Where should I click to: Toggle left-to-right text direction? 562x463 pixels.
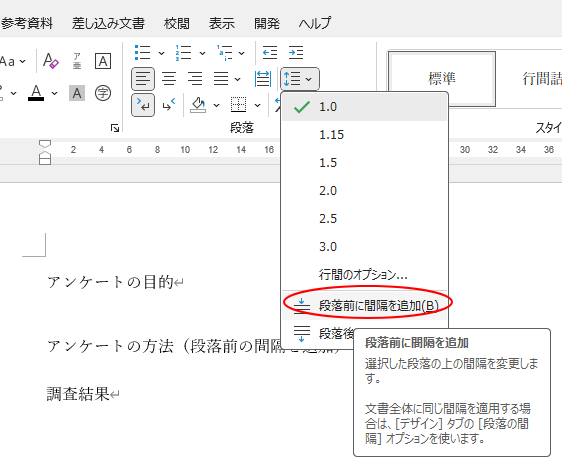(x=143, y=105)
